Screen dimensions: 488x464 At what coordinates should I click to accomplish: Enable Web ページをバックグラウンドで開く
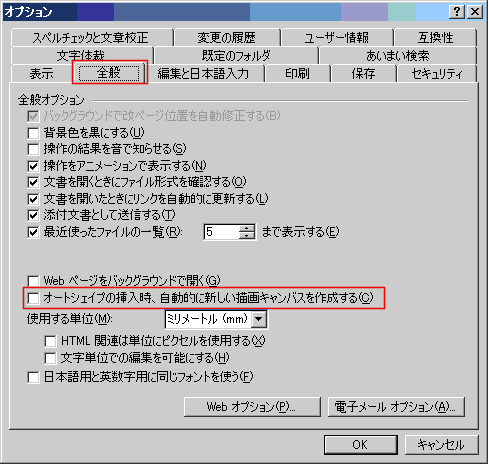tap(33, 281)
